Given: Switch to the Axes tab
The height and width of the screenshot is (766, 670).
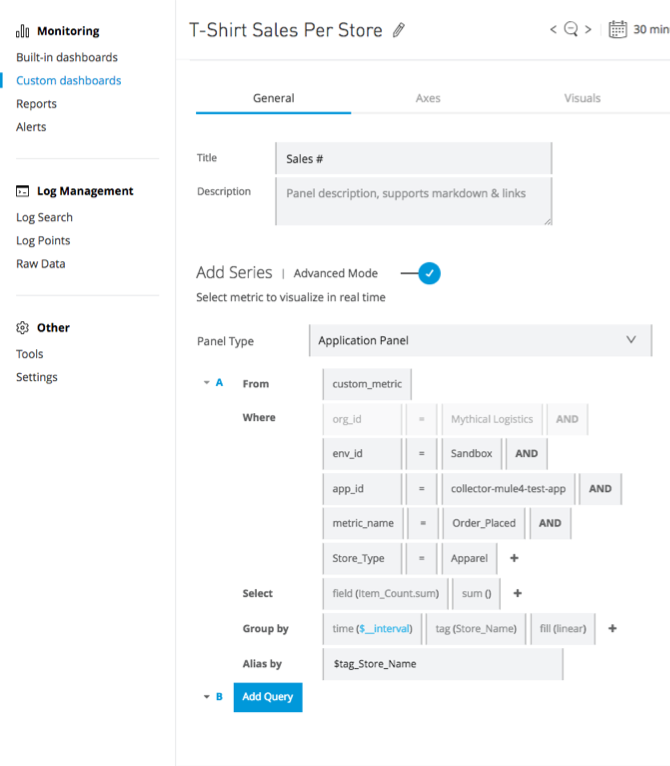Looking at the screenshot, I should coord(428,98).
